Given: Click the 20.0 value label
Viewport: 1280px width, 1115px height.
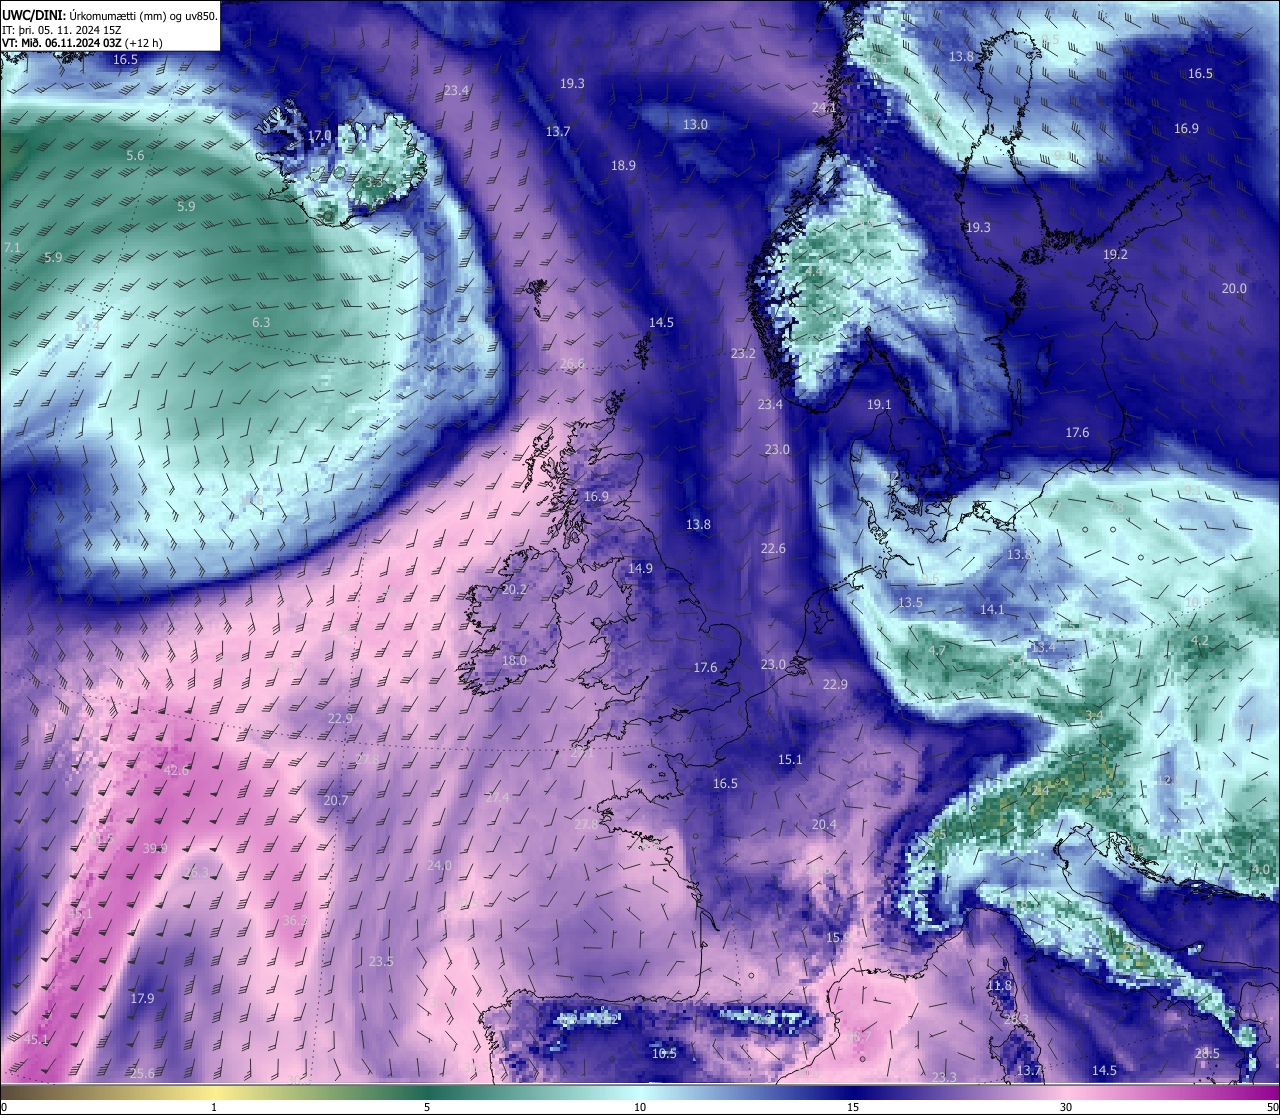Looking at the screenshot, I should (x=1234, y=288).
